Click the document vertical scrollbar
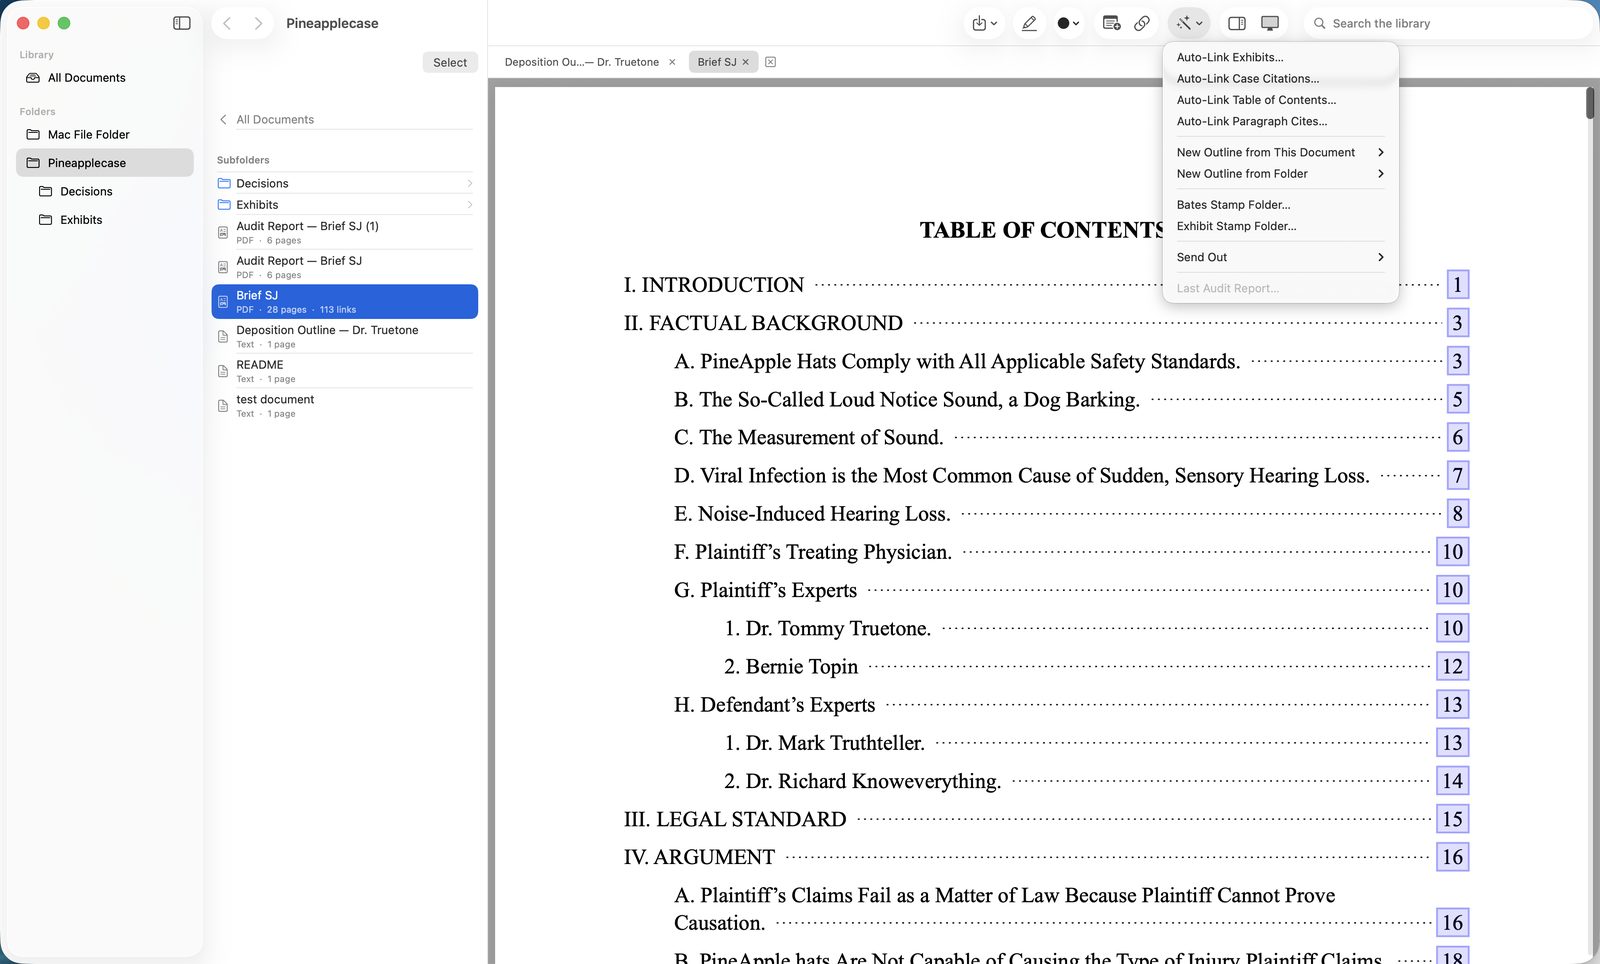The image size is (1600, 964). point(1590,103)
